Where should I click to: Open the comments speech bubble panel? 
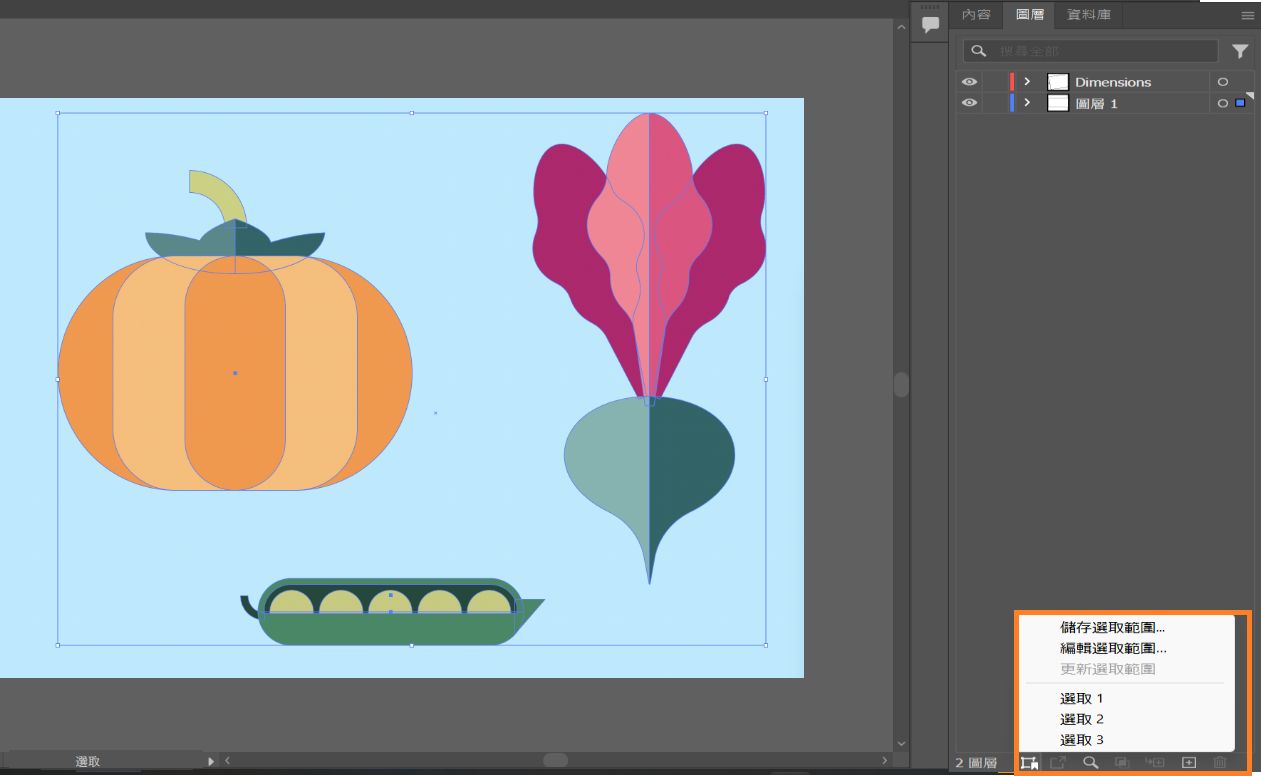click(x=931, y=24)
